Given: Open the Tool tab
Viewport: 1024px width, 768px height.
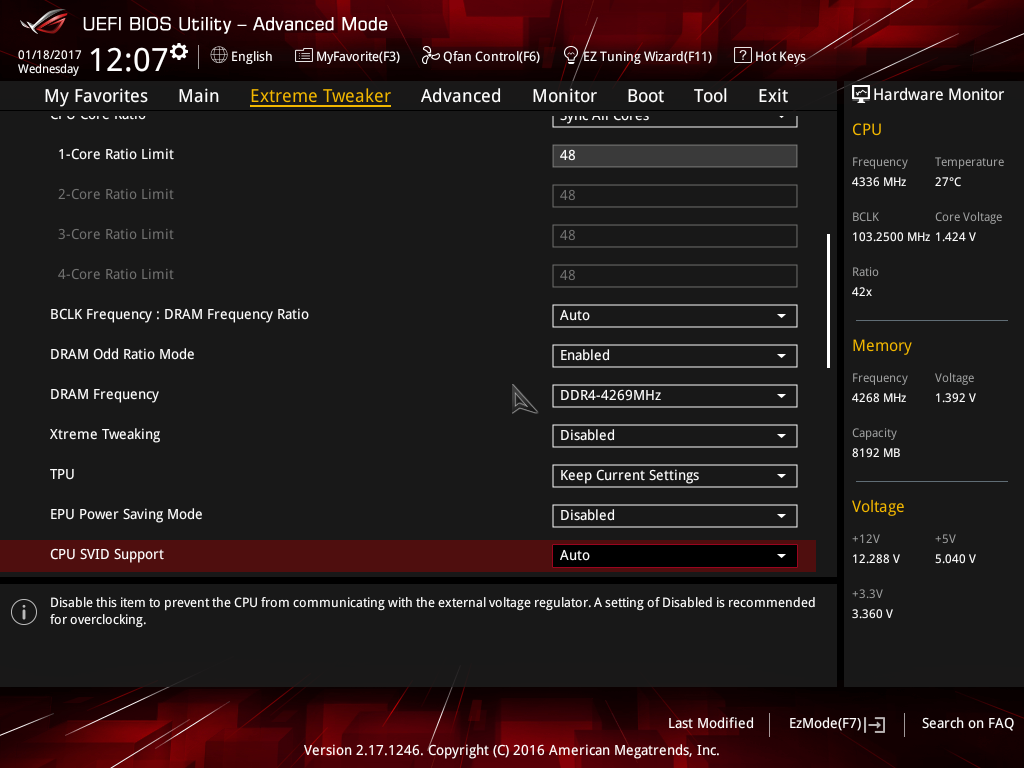Looking at the screenshot, I should point(711,96).
